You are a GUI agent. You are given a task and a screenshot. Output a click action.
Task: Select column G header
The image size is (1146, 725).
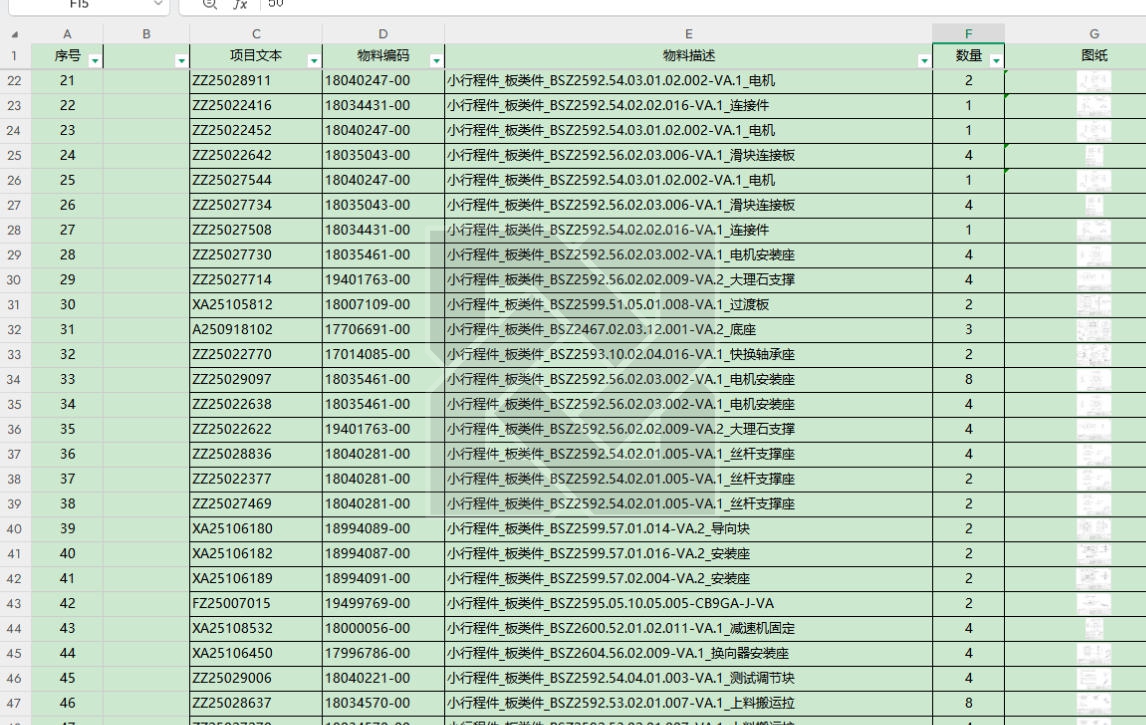[1094, 35]
